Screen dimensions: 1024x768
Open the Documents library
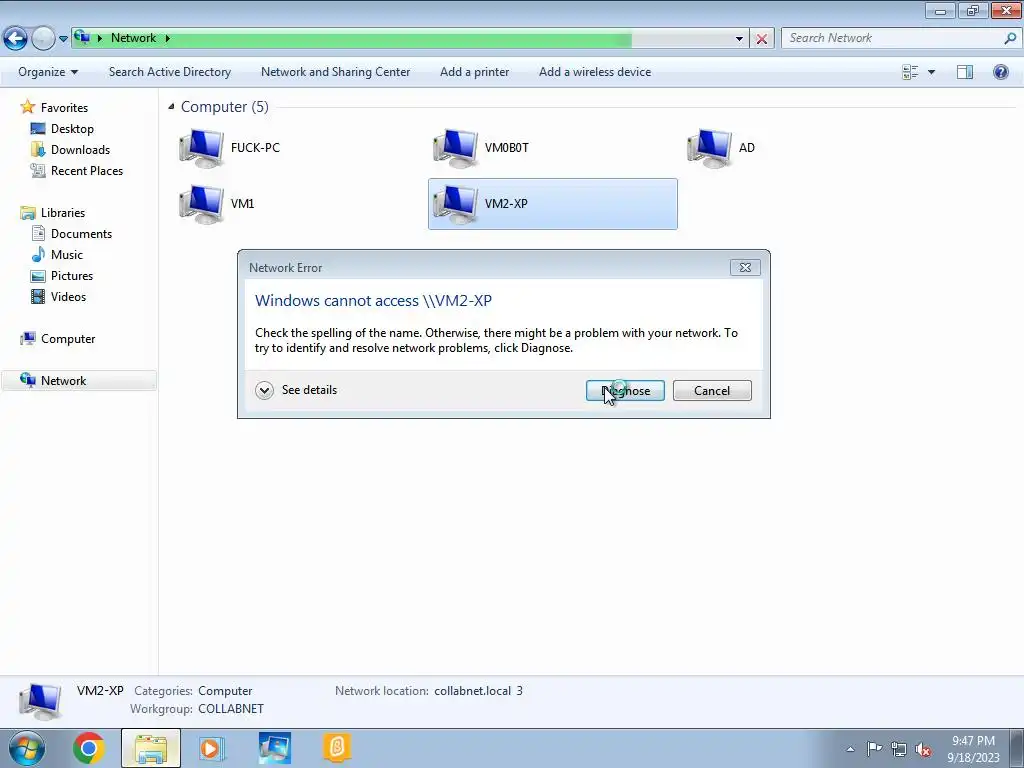coord(81,234)
